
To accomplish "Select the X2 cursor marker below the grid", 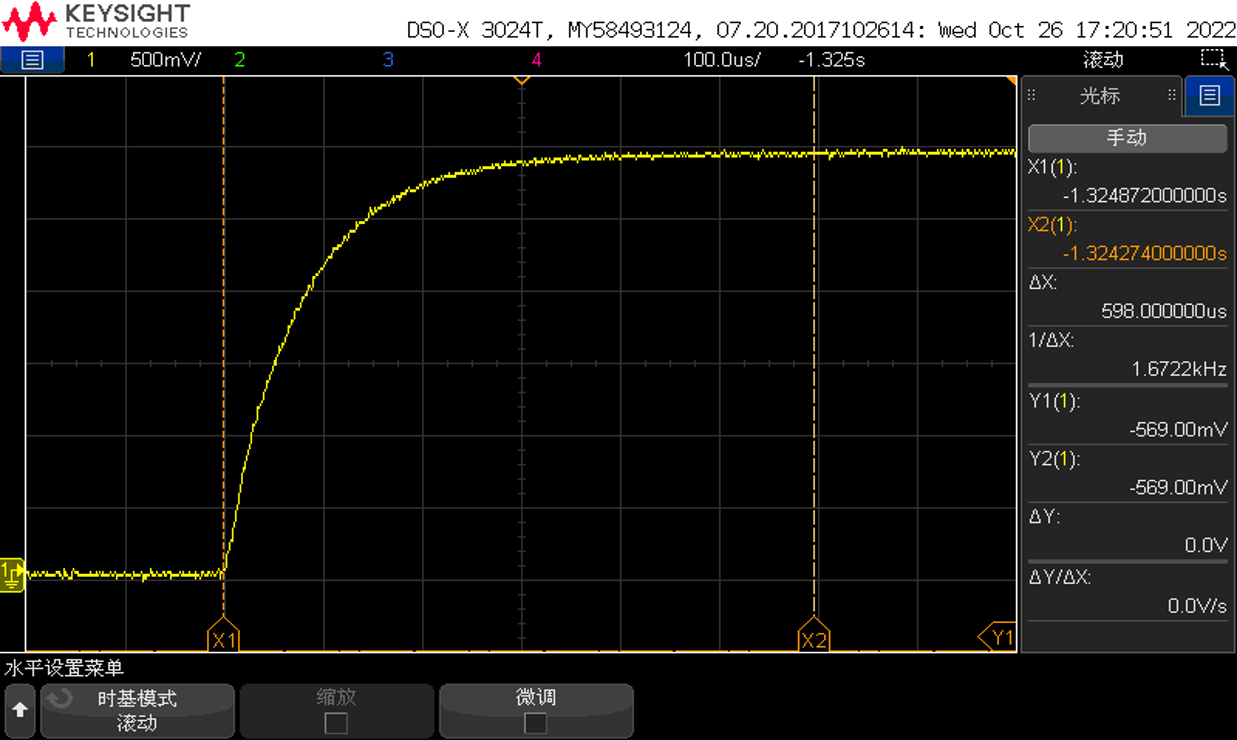I will coord(814,639).
